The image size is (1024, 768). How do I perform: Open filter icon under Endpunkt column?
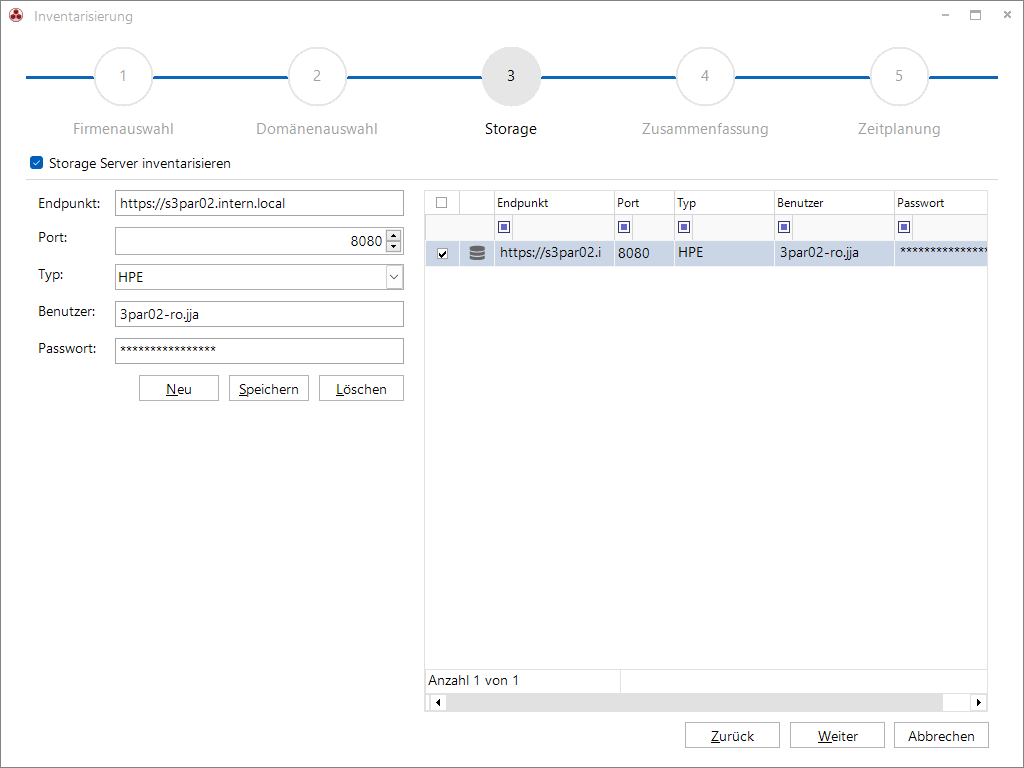[504, 227]
